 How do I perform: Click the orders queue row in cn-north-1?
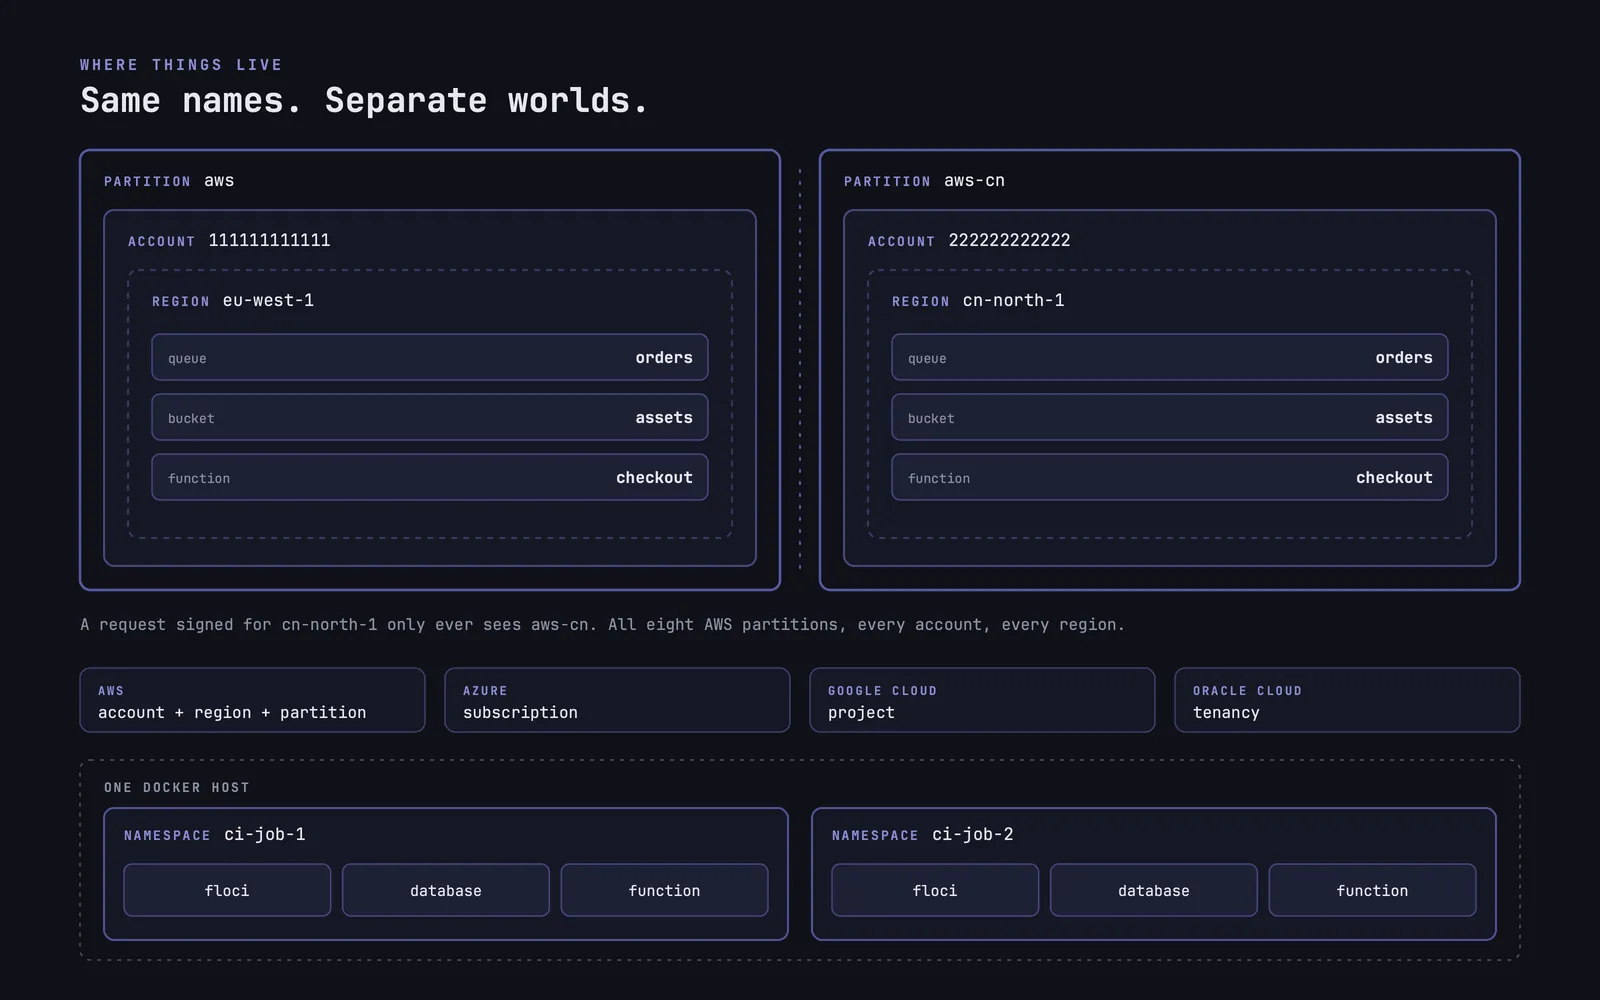(x=1170, y=357)
